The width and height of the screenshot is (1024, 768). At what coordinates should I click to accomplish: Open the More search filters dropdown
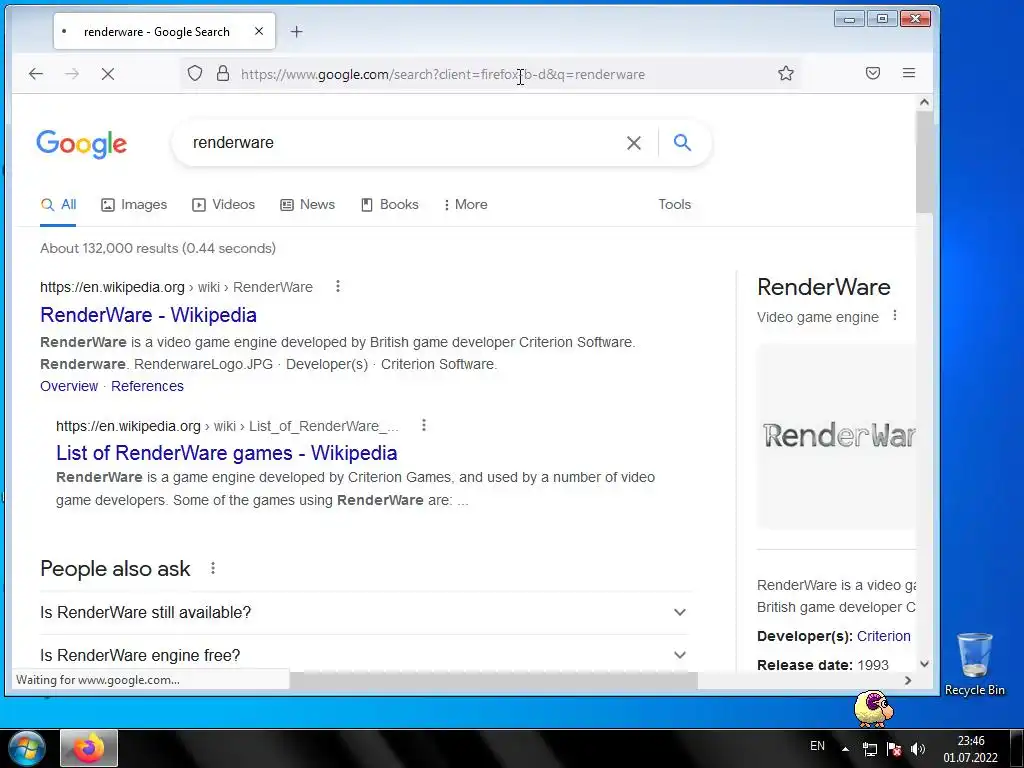[x=465, y=204]
